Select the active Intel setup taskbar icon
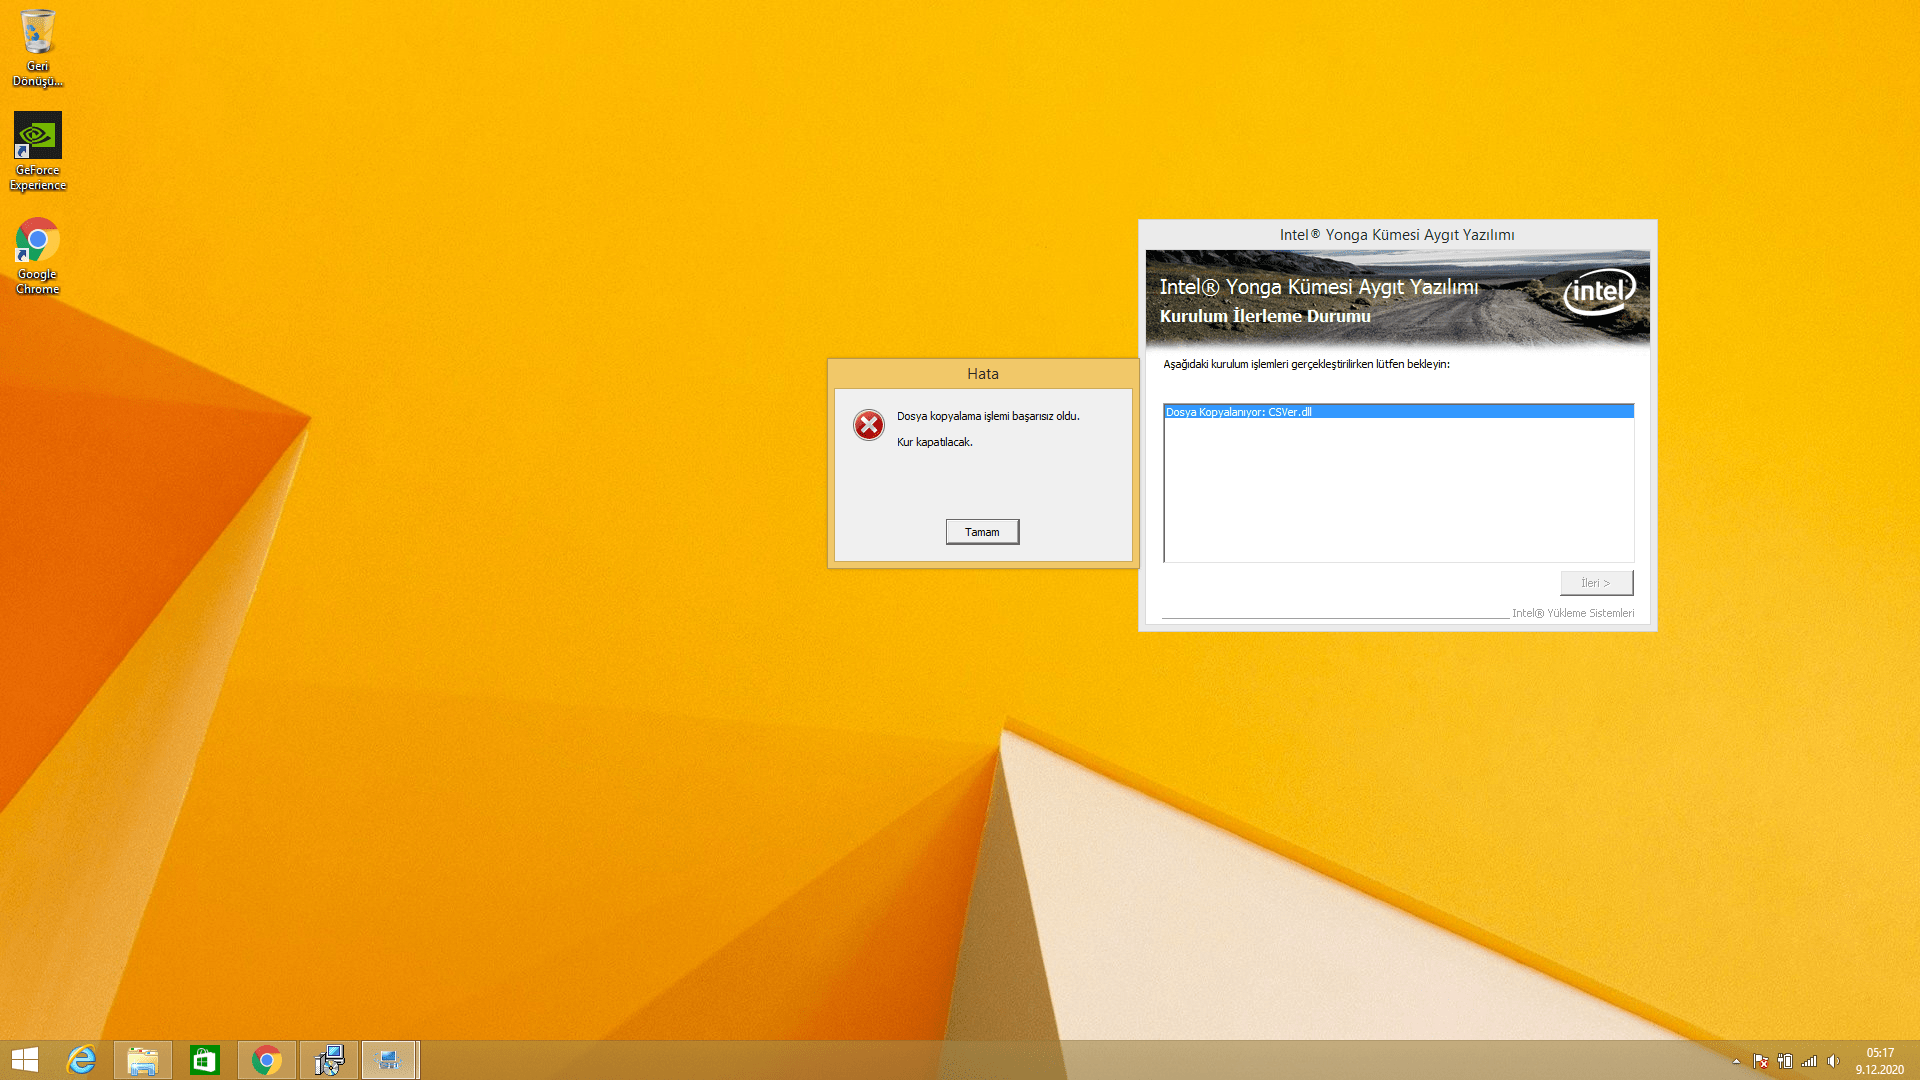This screenshot has width=1920, height=1080. (x=389, y=1060)
